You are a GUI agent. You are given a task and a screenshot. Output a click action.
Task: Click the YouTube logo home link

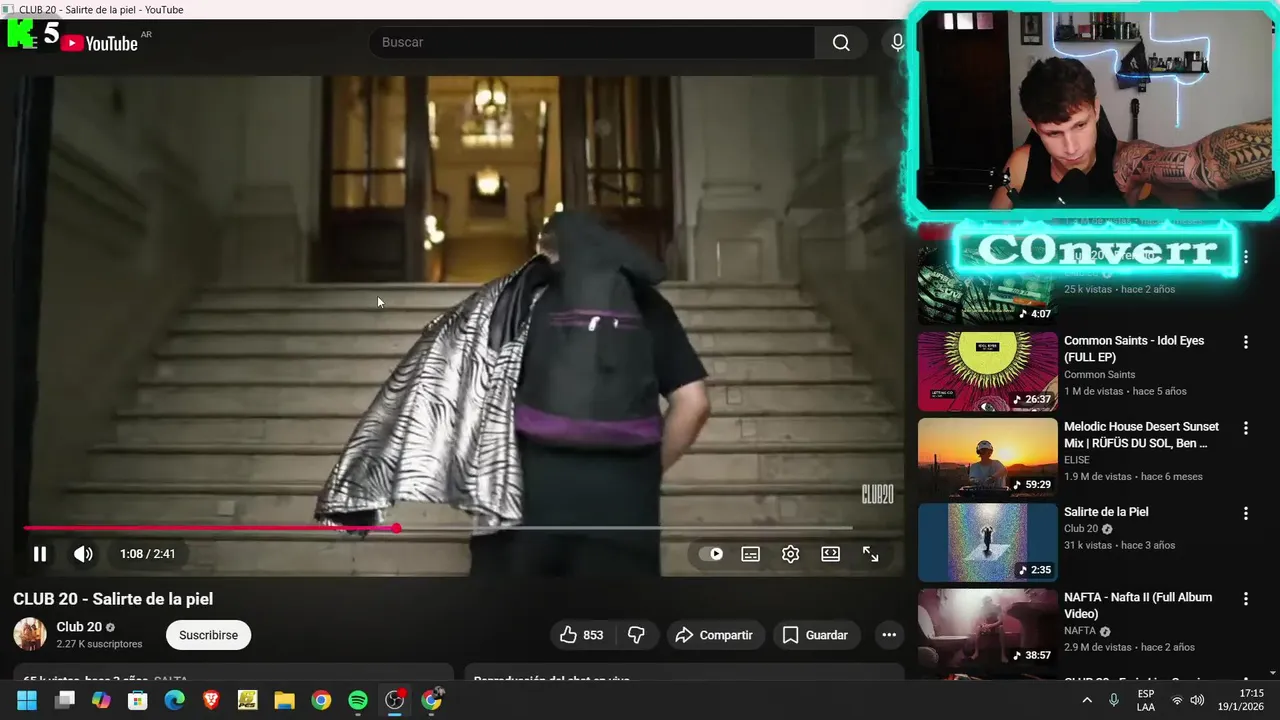click(98, 43)
